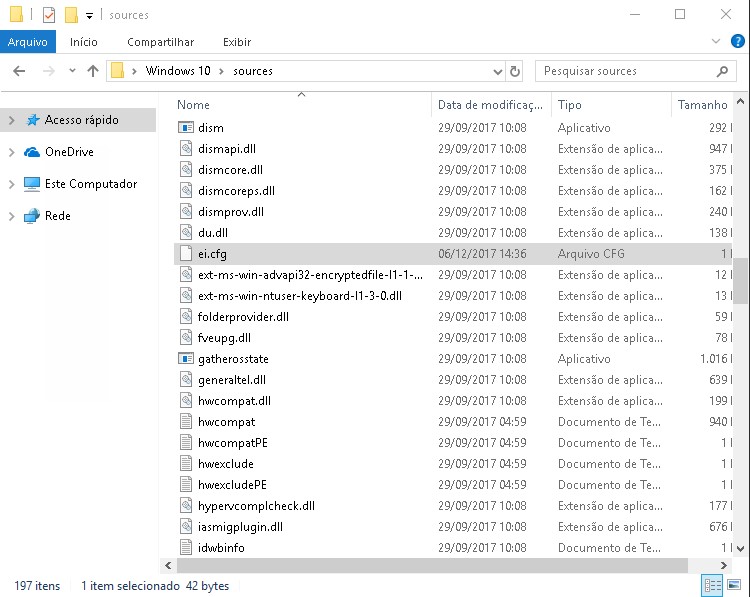Select the dism application icon
The width and height of the screenshot is (750, 597).
tap(186, 128)
